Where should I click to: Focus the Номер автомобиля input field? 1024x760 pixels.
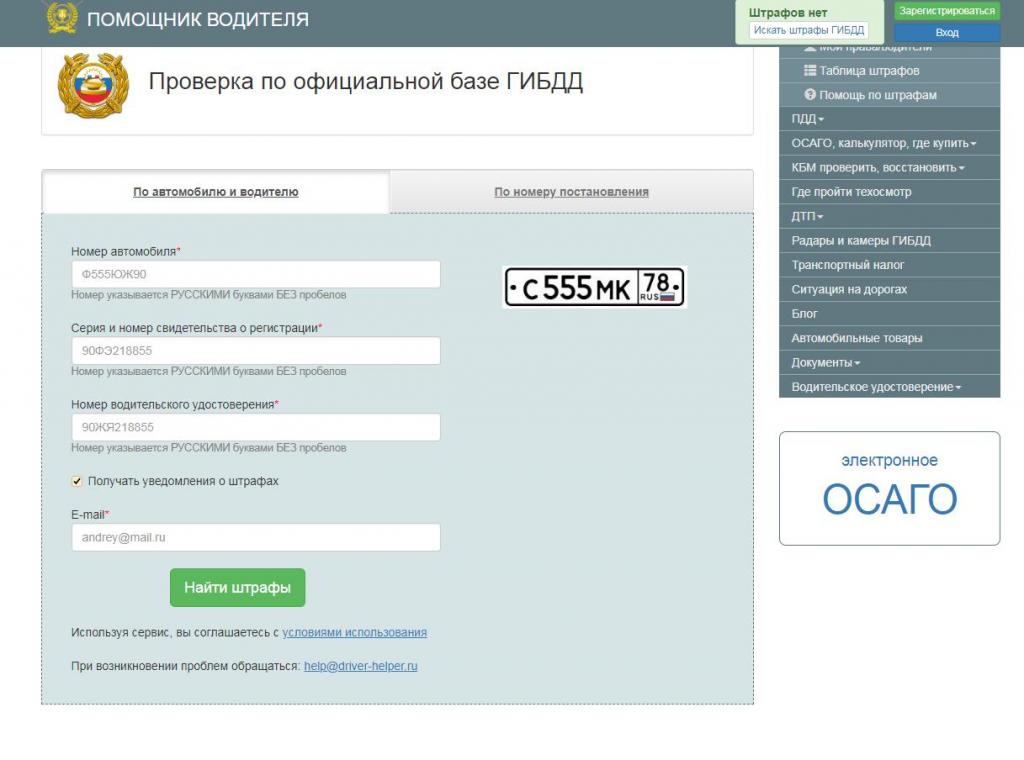point(256,274)
